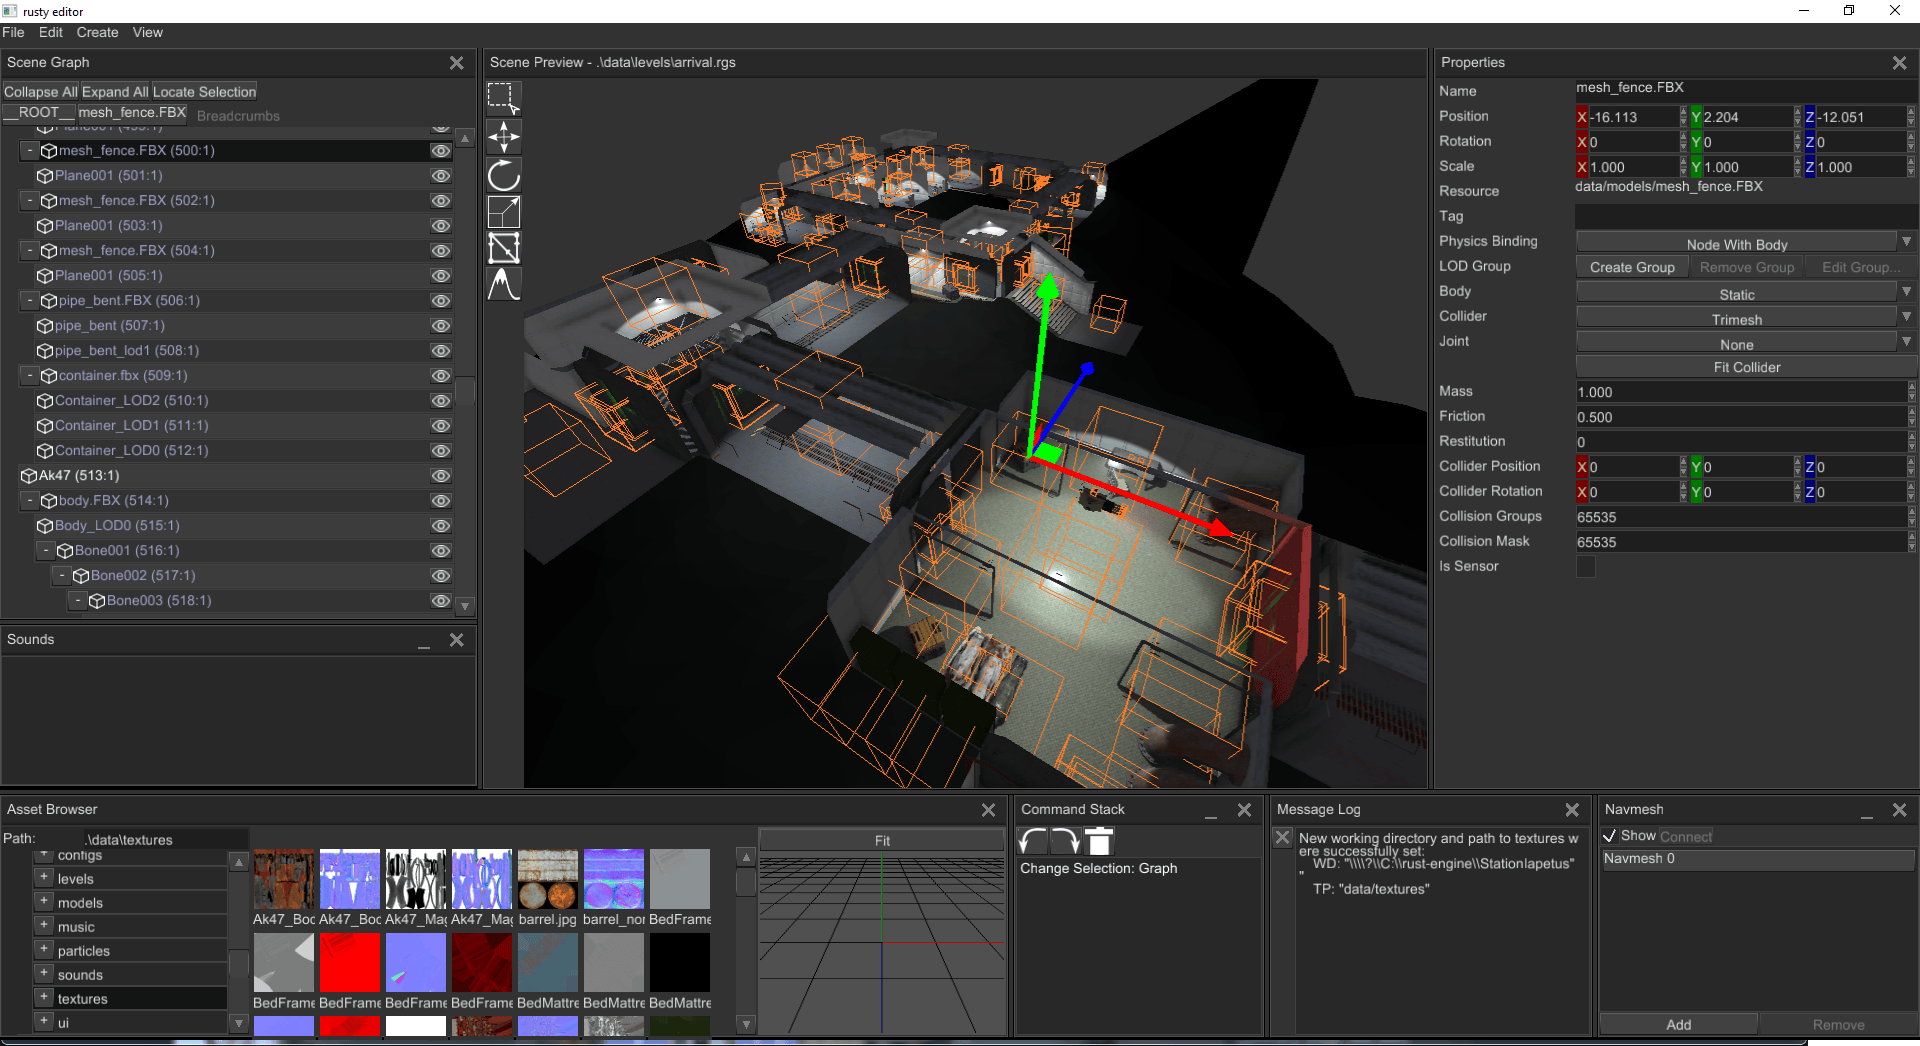Pick the scale tool icon
1920x1046 pixels.
504,212
